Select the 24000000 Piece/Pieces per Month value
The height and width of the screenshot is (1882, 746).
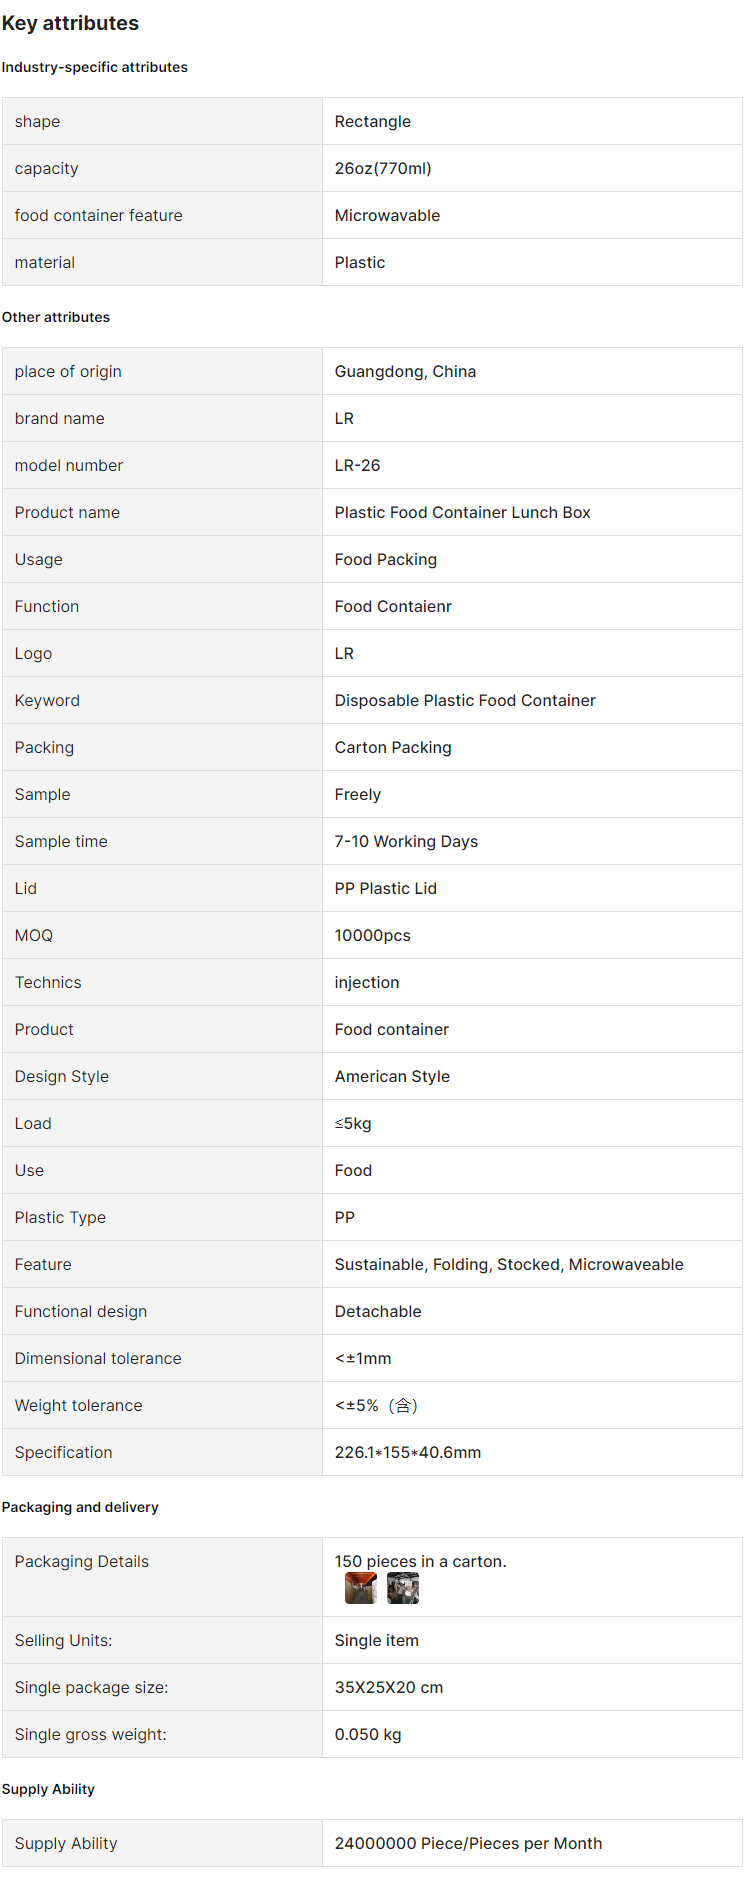[x=468, y=1843]
